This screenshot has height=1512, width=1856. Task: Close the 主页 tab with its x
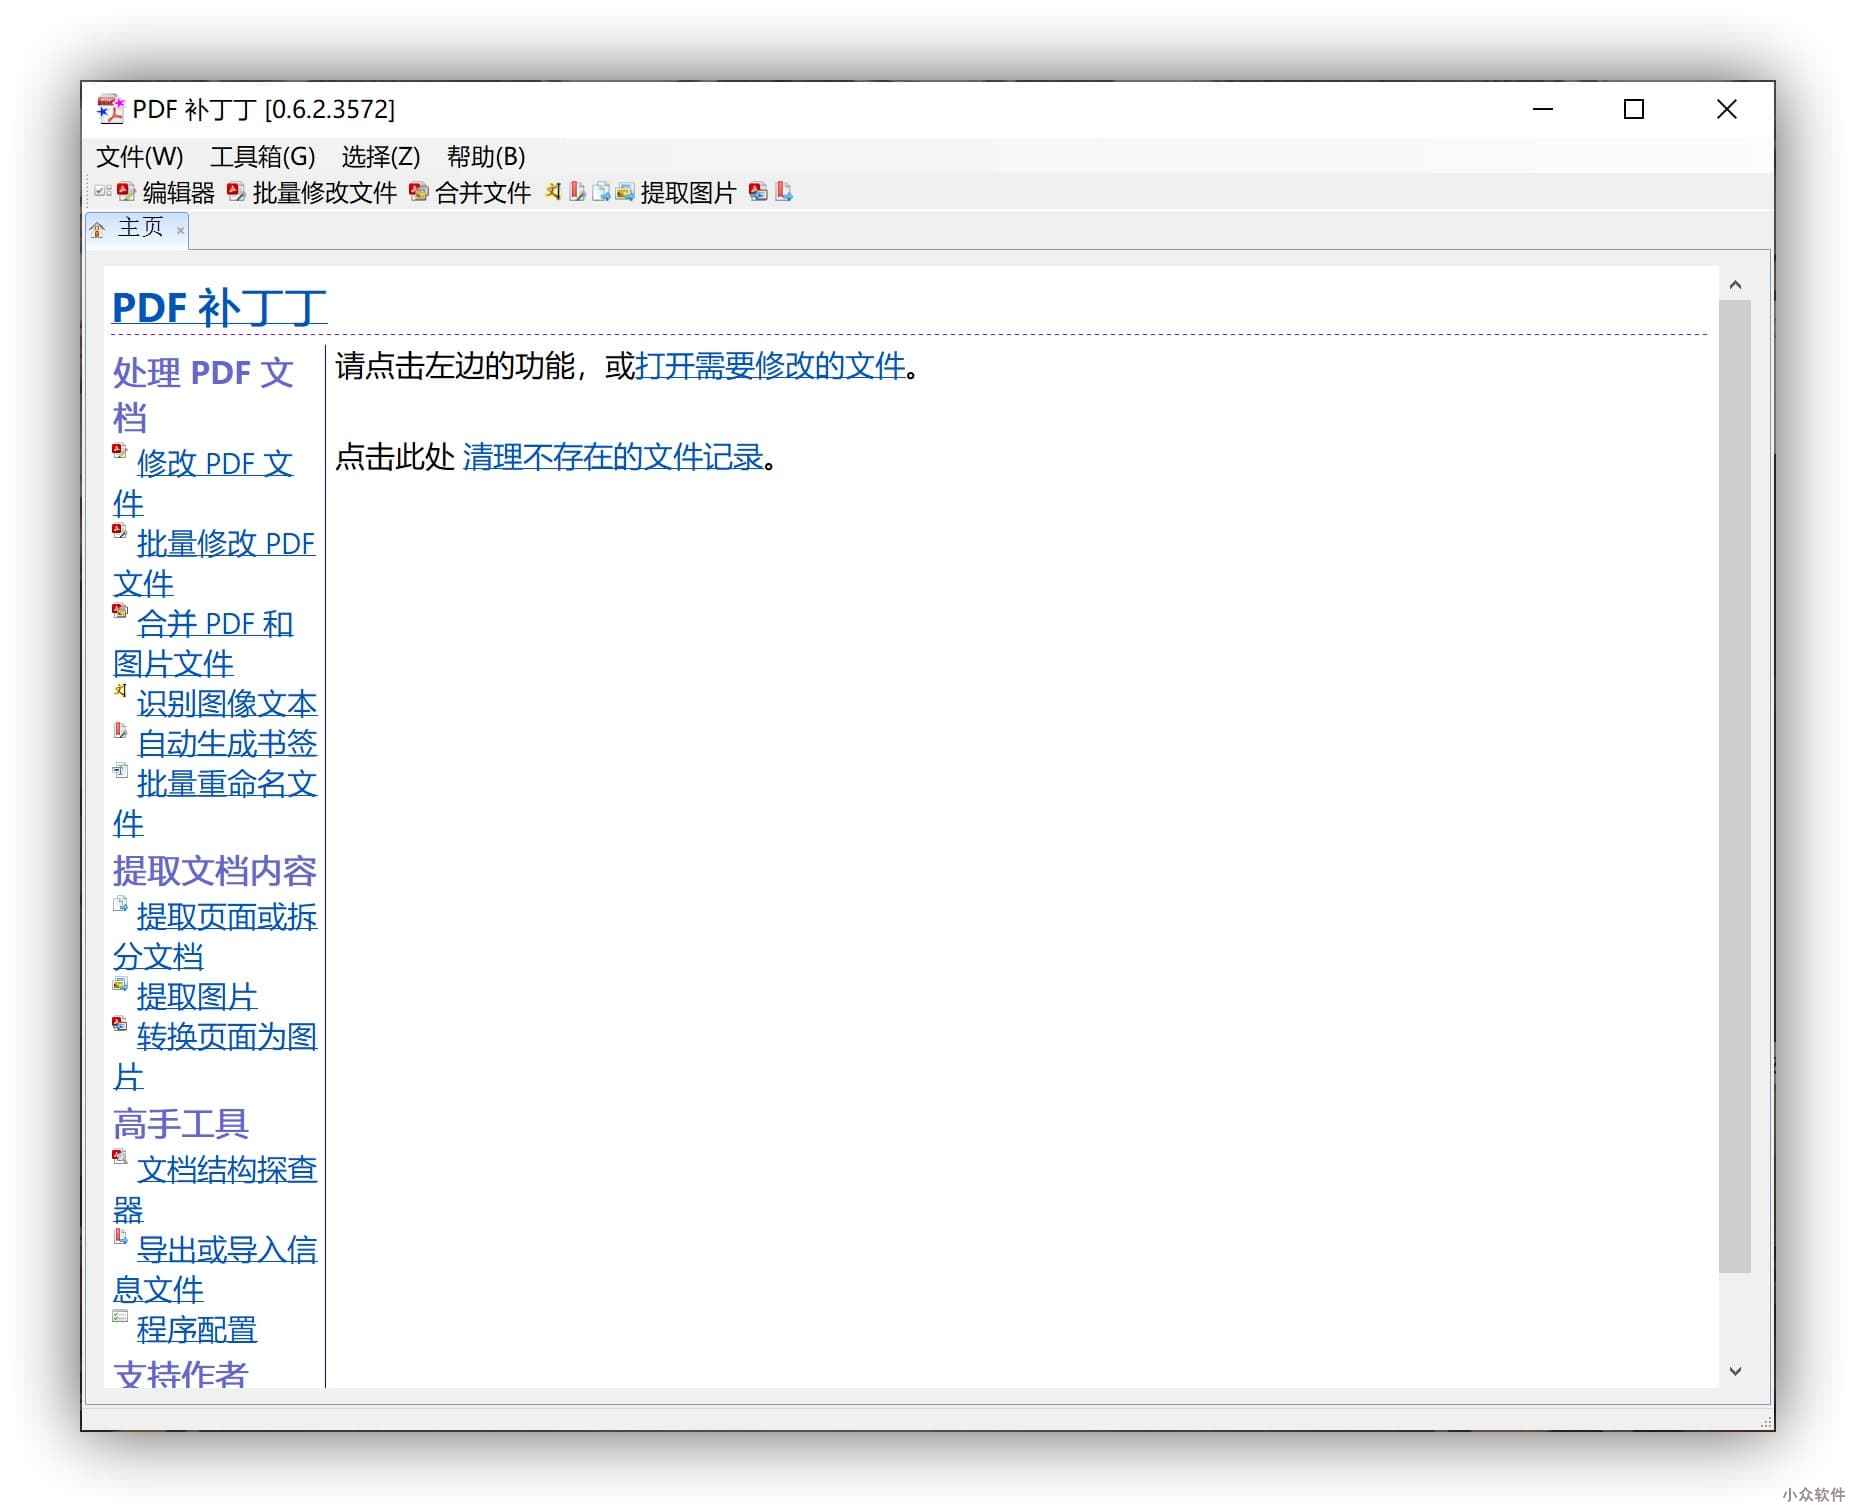click(x=180, y=231)
